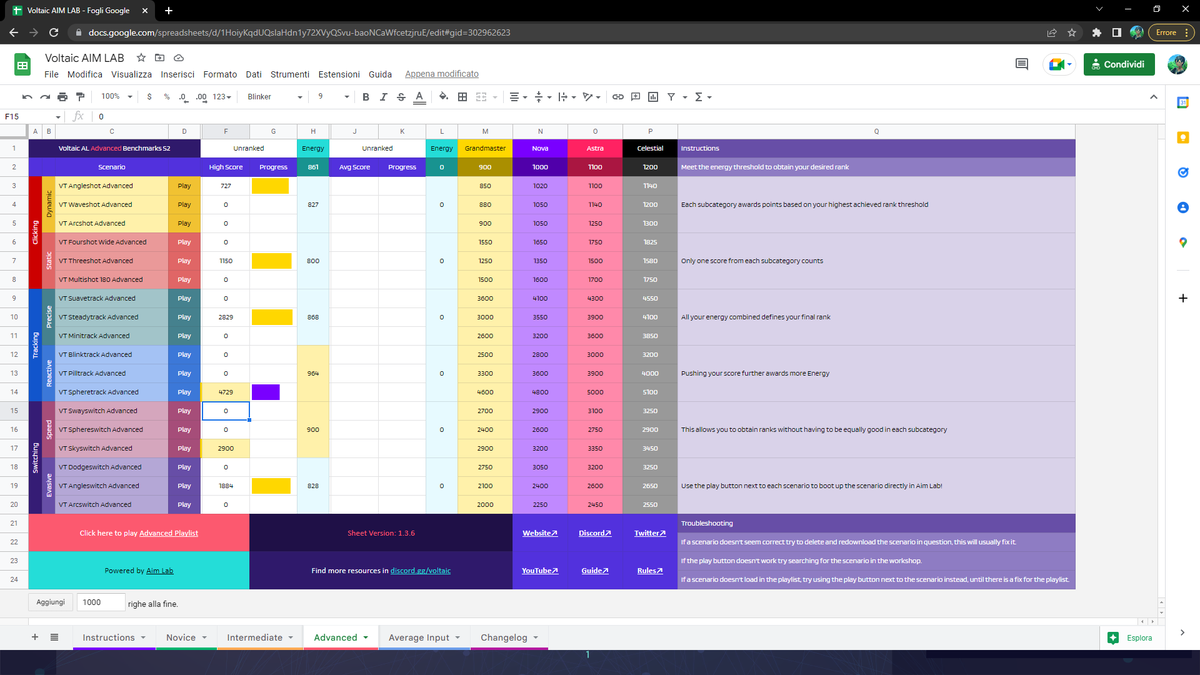Apply currency format with the $ icon

click(150, 97)
